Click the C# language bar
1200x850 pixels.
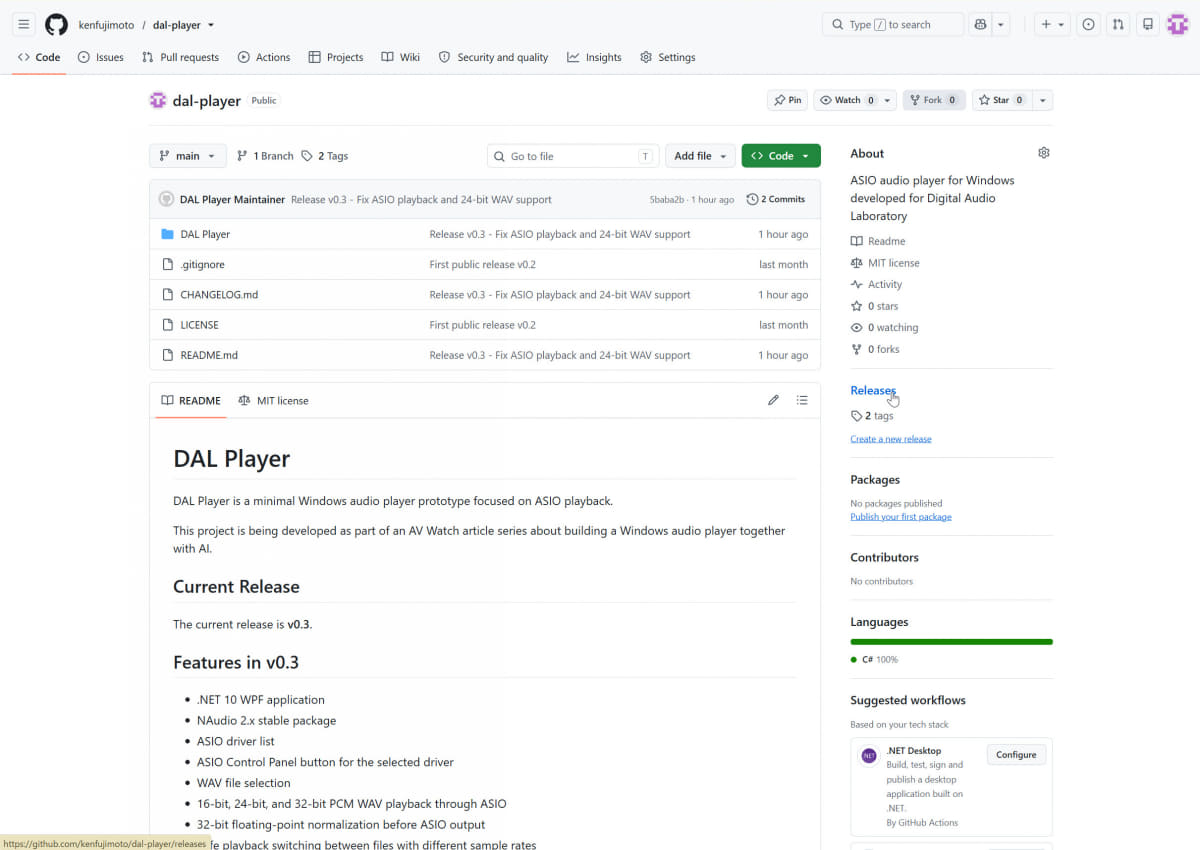[x=951, y=641]
